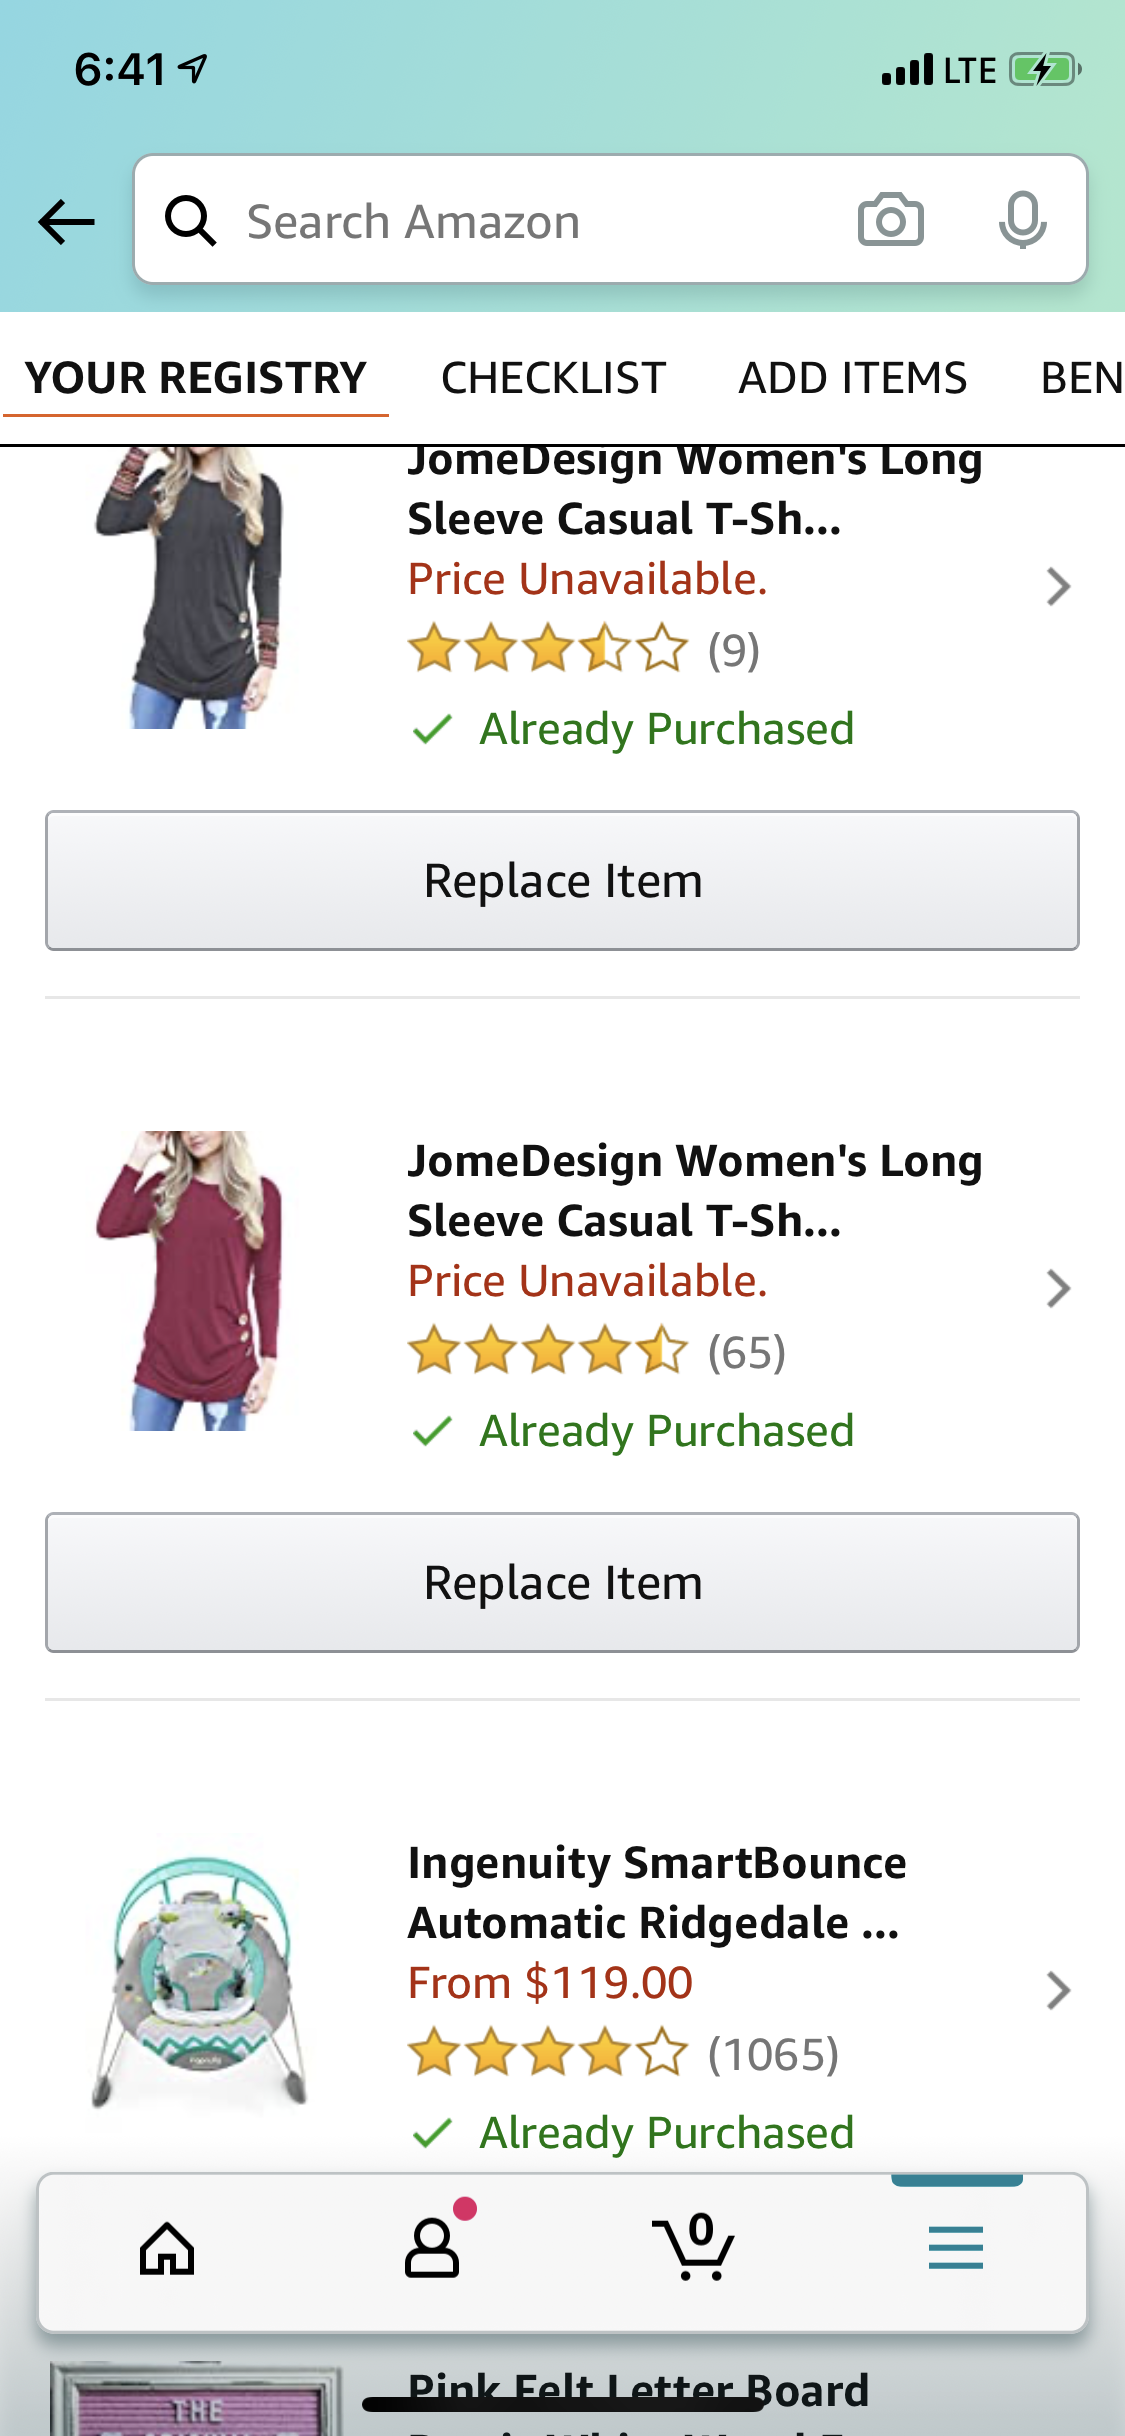This screenshot has width=1125, height=2436.
Task: Open Ingenuity SmartBounce product title link
Action: [656, 1893]
